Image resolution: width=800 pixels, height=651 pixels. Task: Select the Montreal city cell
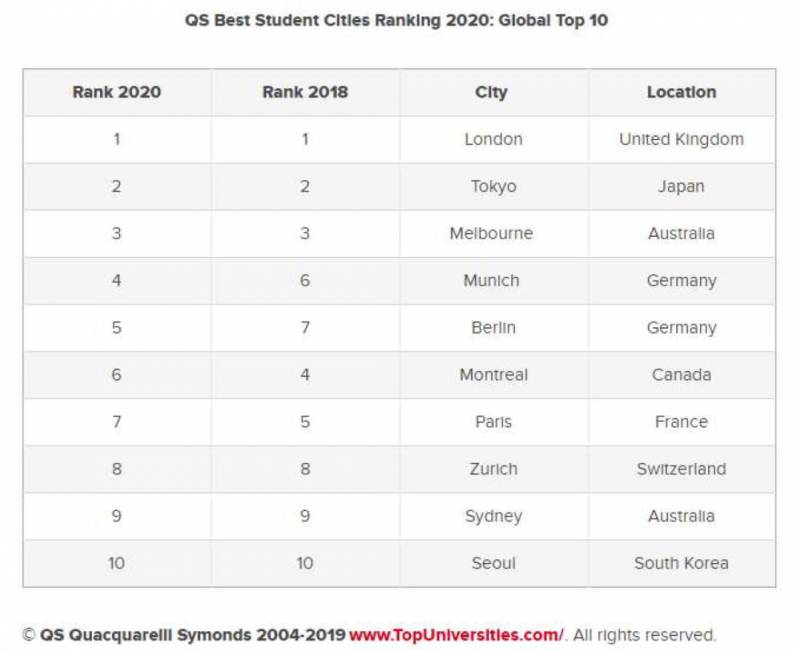(493, 375)
